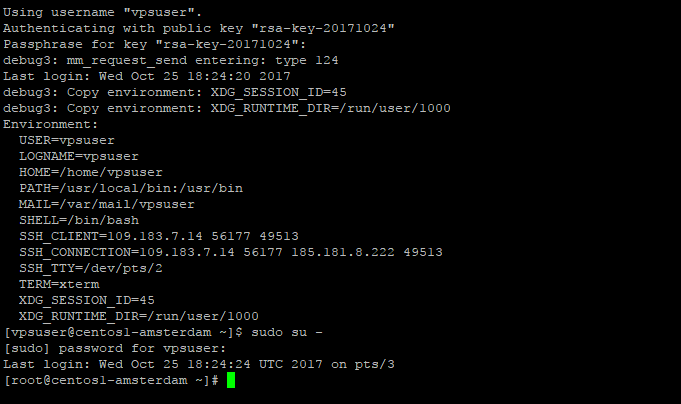Click the MAIL=/var/mail/vpsuser line

(107, 205)
